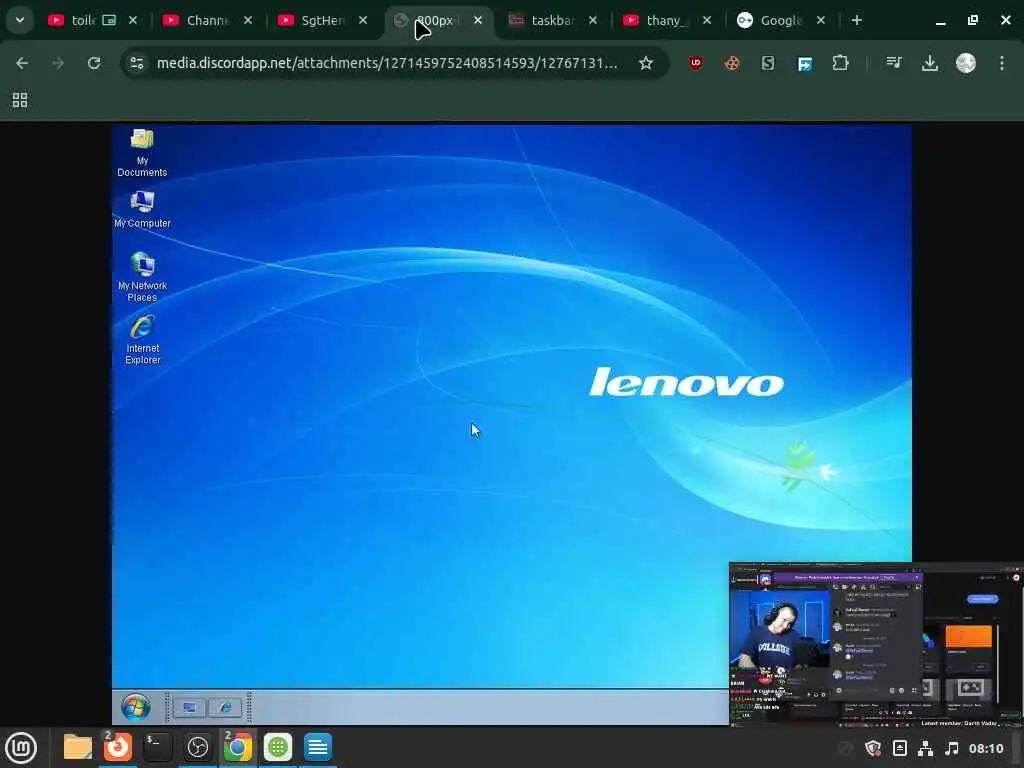Open the 'S' extension icon
The width and height of the screenshot is (1024, 768).
pyautogui.click(x=768, y=63)
